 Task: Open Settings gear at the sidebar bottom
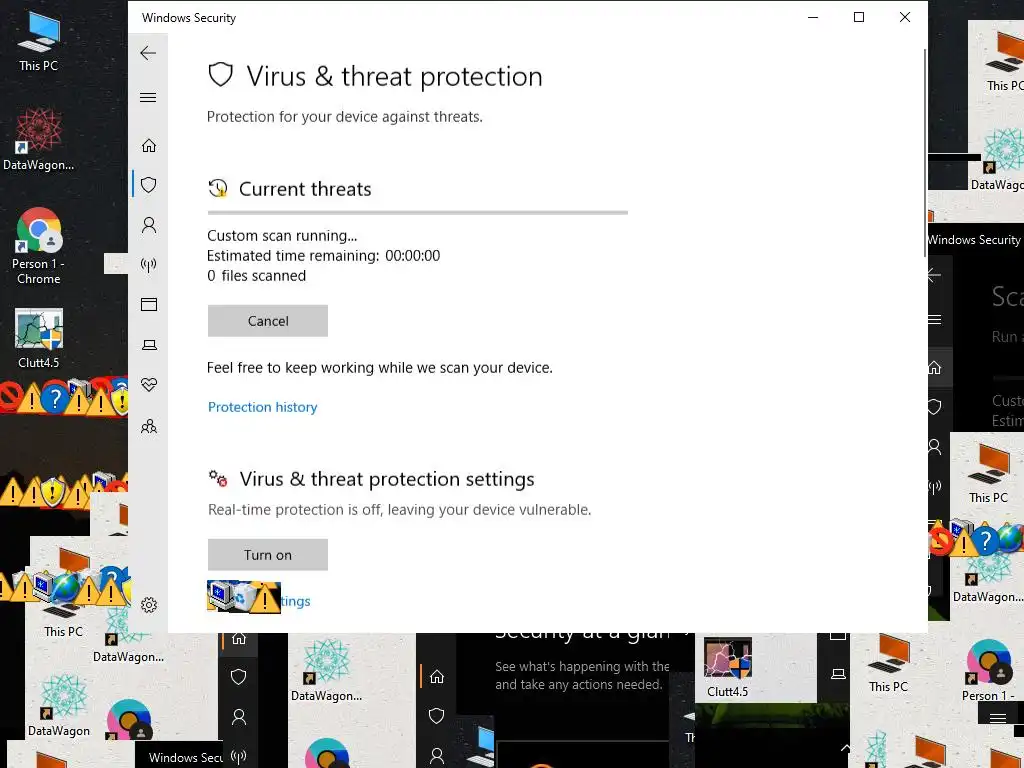tap(149, 605)
